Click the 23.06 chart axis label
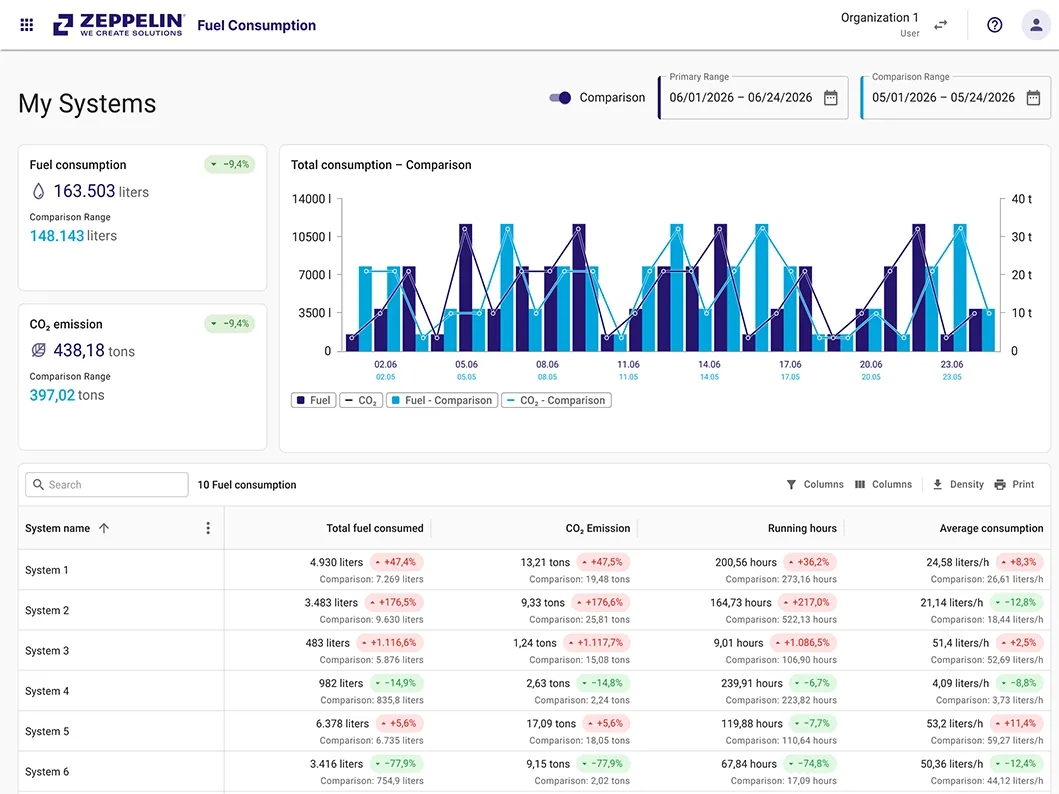 952,364
